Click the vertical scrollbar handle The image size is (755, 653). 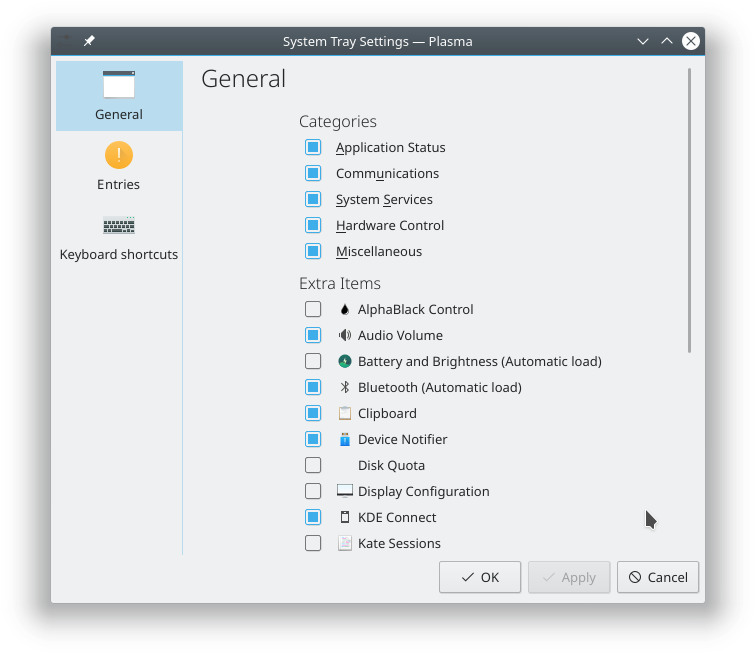click(x=690, y=210)
